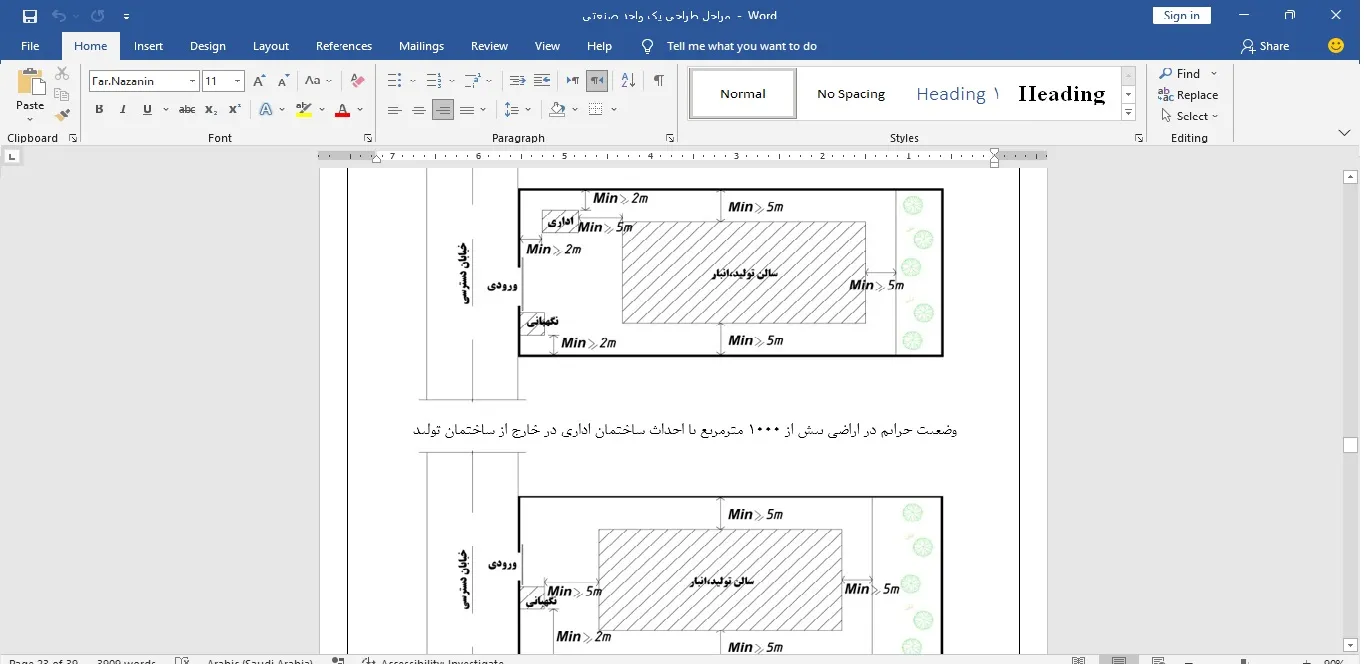
Task: Click the Clear All Formatting eraser icon
Action: coord(358,81)
